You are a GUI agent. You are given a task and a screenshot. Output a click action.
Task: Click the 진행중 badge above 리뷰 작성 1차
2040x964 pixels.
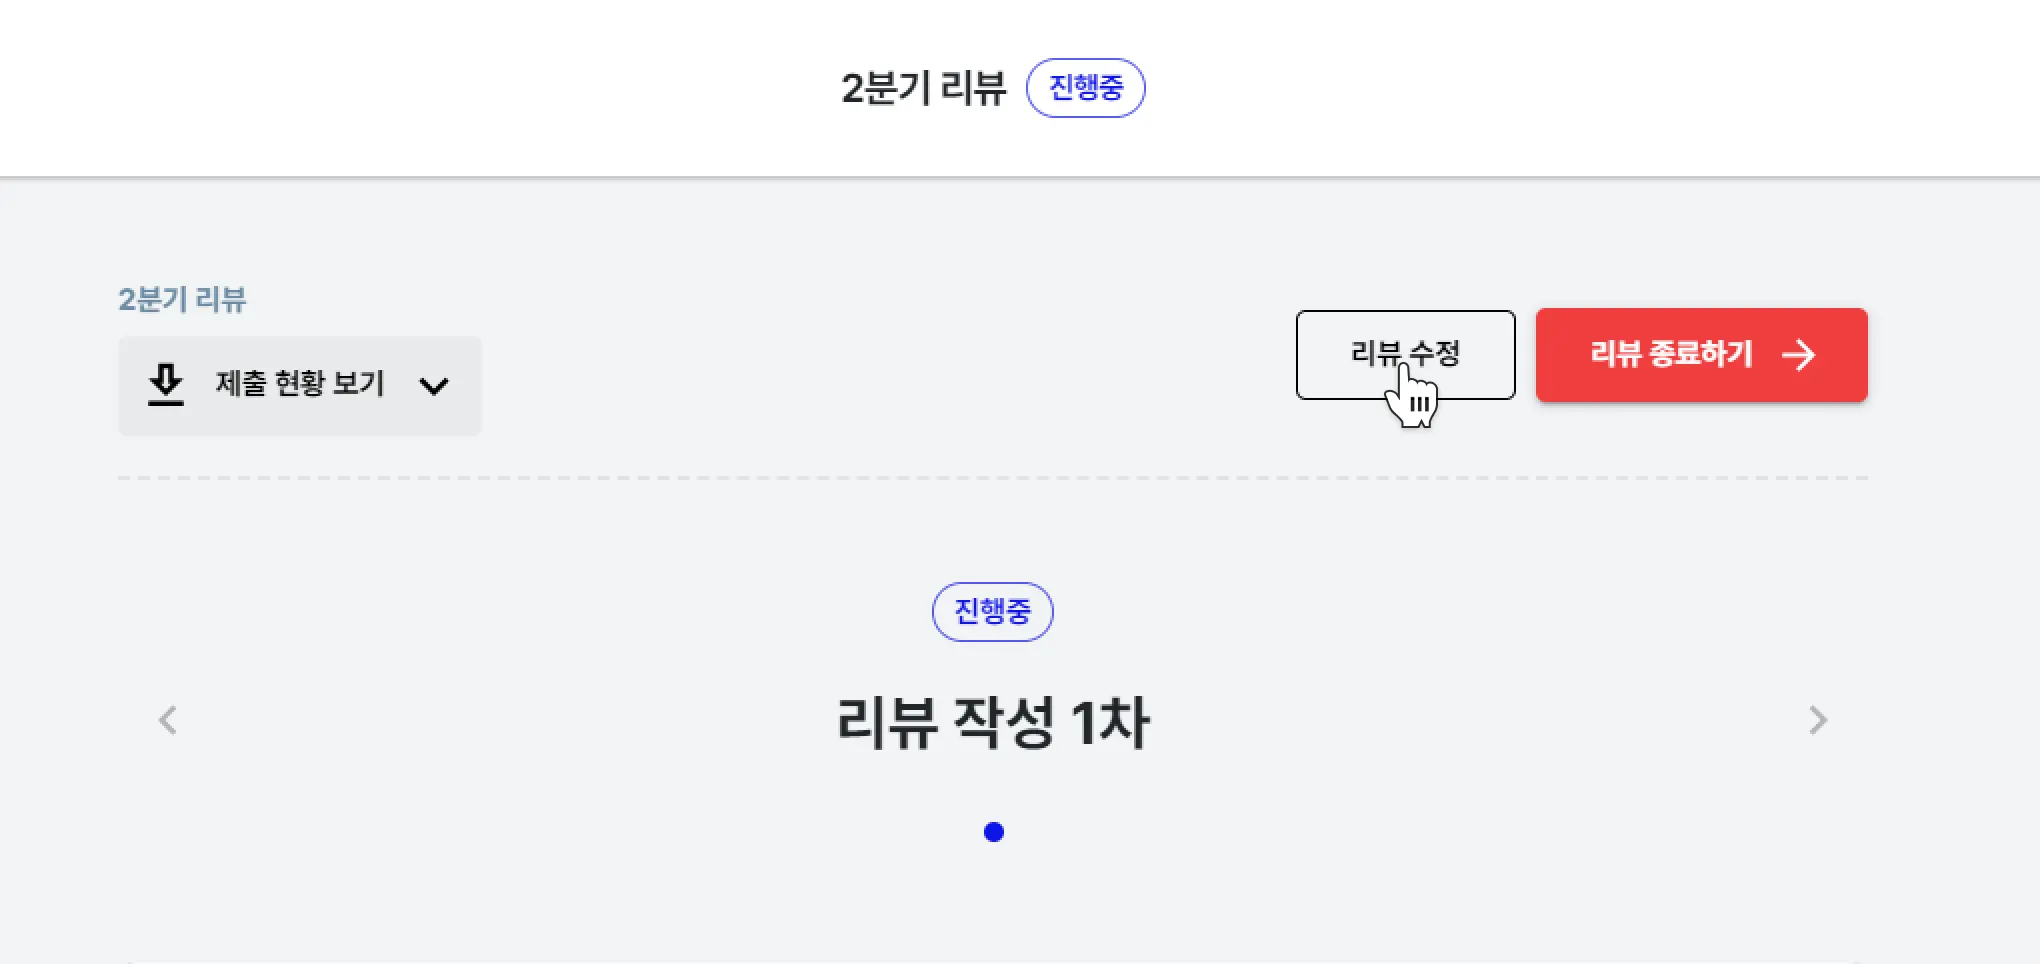(x=993, y=612)
